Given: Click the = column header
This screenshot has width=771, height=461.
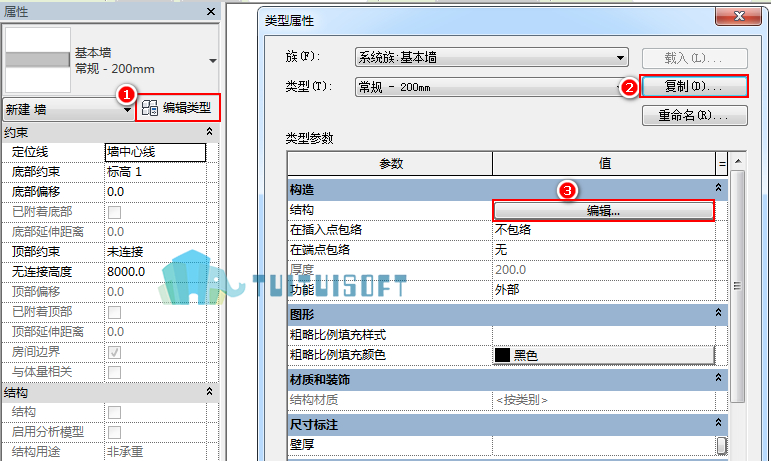Looking at the screenshot, I should coord(721,164).
